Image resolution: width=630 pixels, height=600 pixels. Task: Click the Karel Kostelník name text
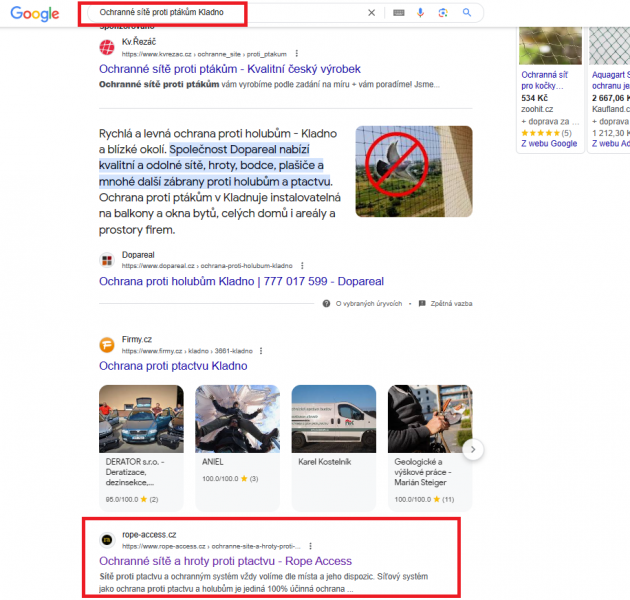[x=325, y=462]
